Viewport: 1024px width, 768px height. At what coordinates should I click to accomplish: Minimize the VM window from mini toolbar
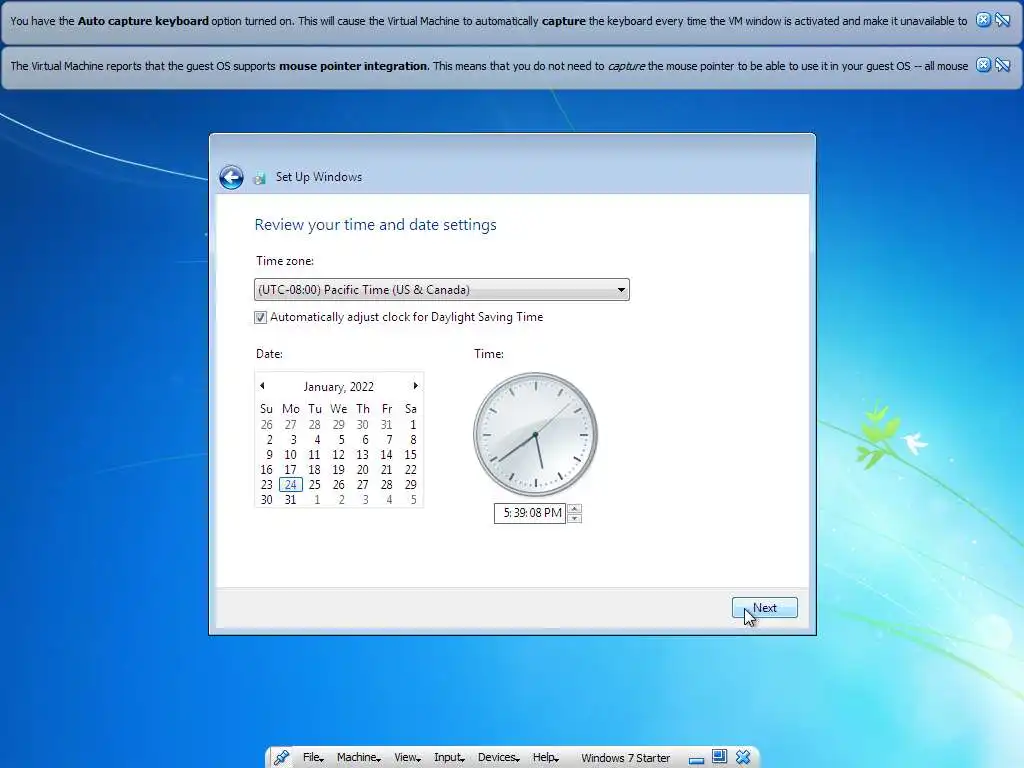coord(696,759)
